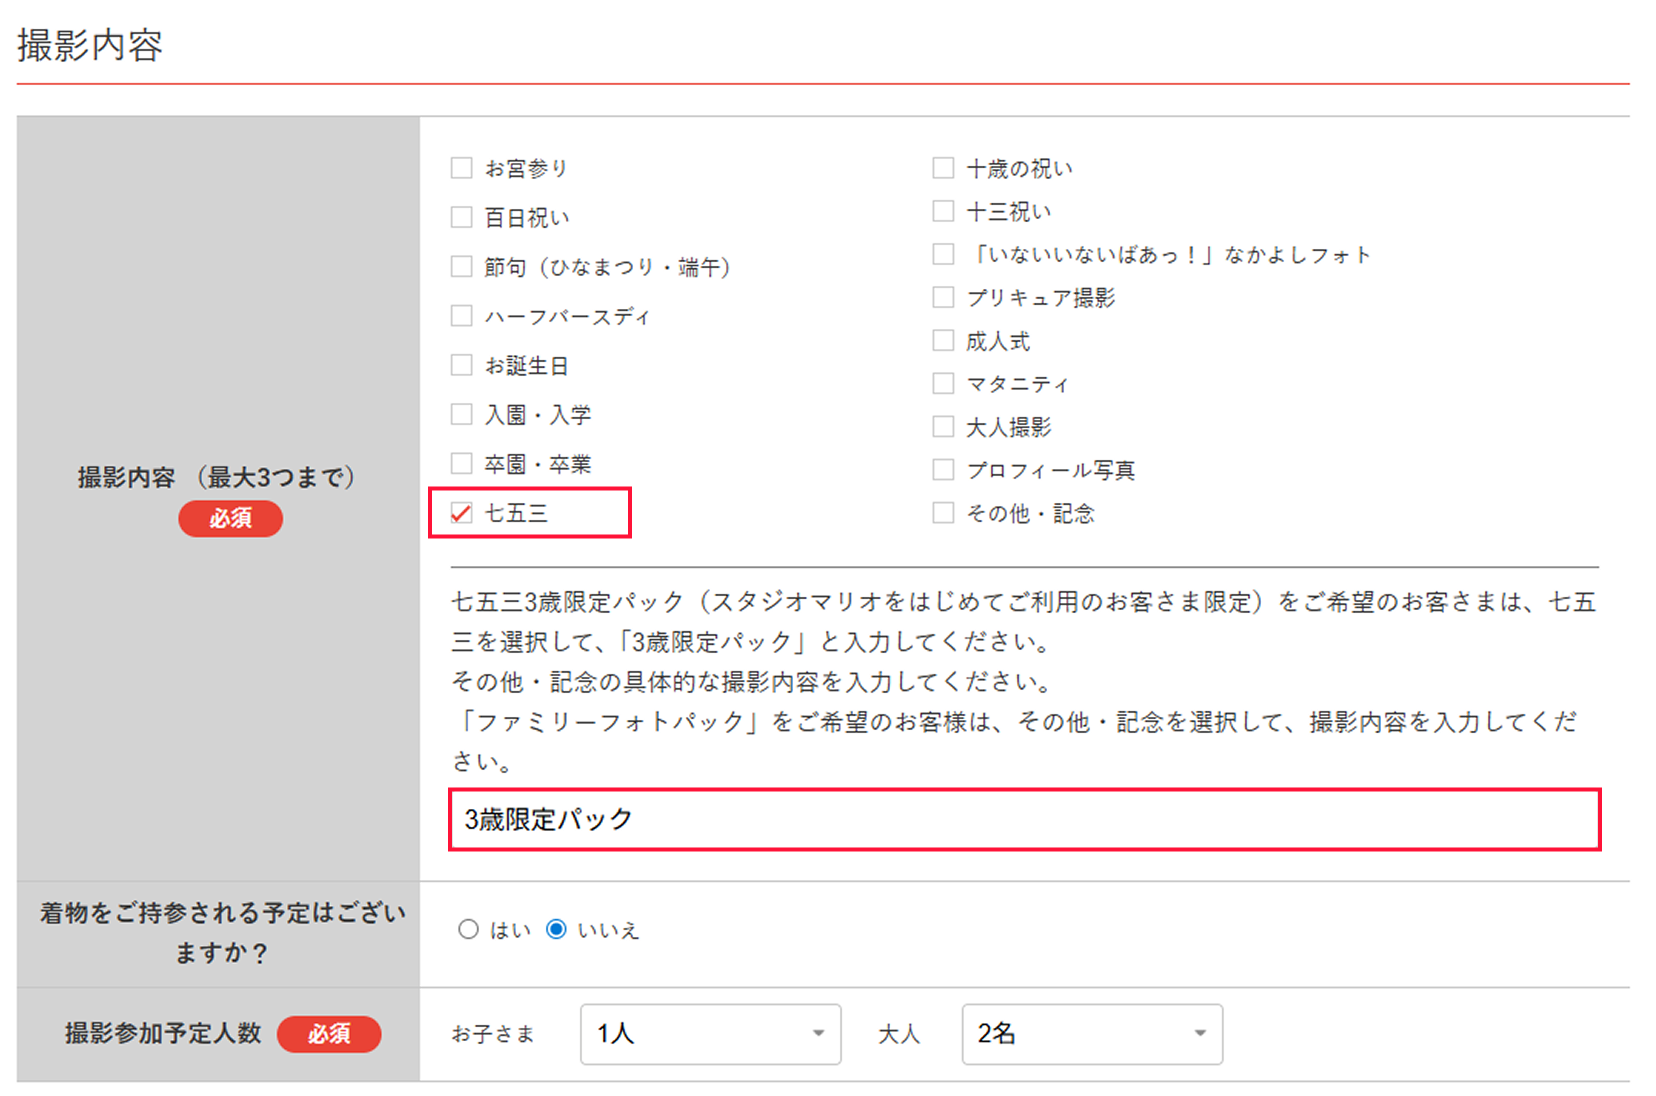The height and width of the screenshot is (1096, 1656).
Task: Check the プロフィール写真 option
Action: coord(942,468)
